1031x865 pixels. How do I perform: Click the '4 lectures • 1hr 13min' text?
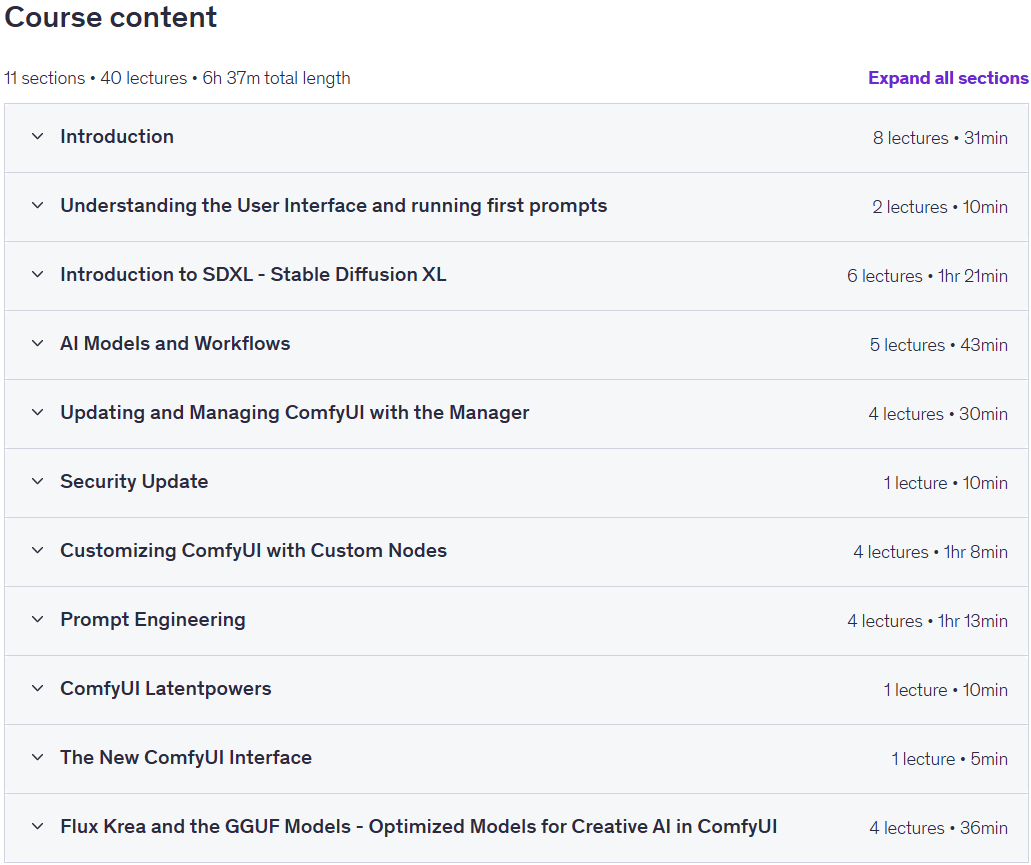pos(927,621)
